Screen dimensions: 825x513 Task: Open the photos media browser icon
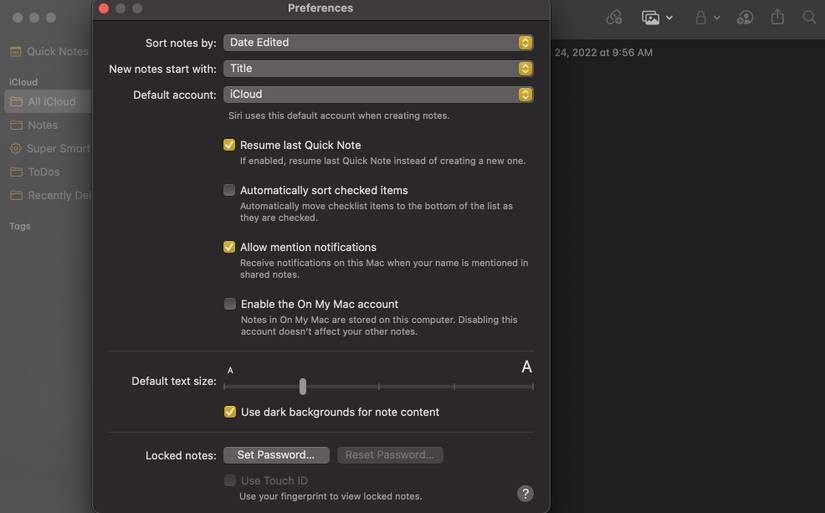coord(651,18)
